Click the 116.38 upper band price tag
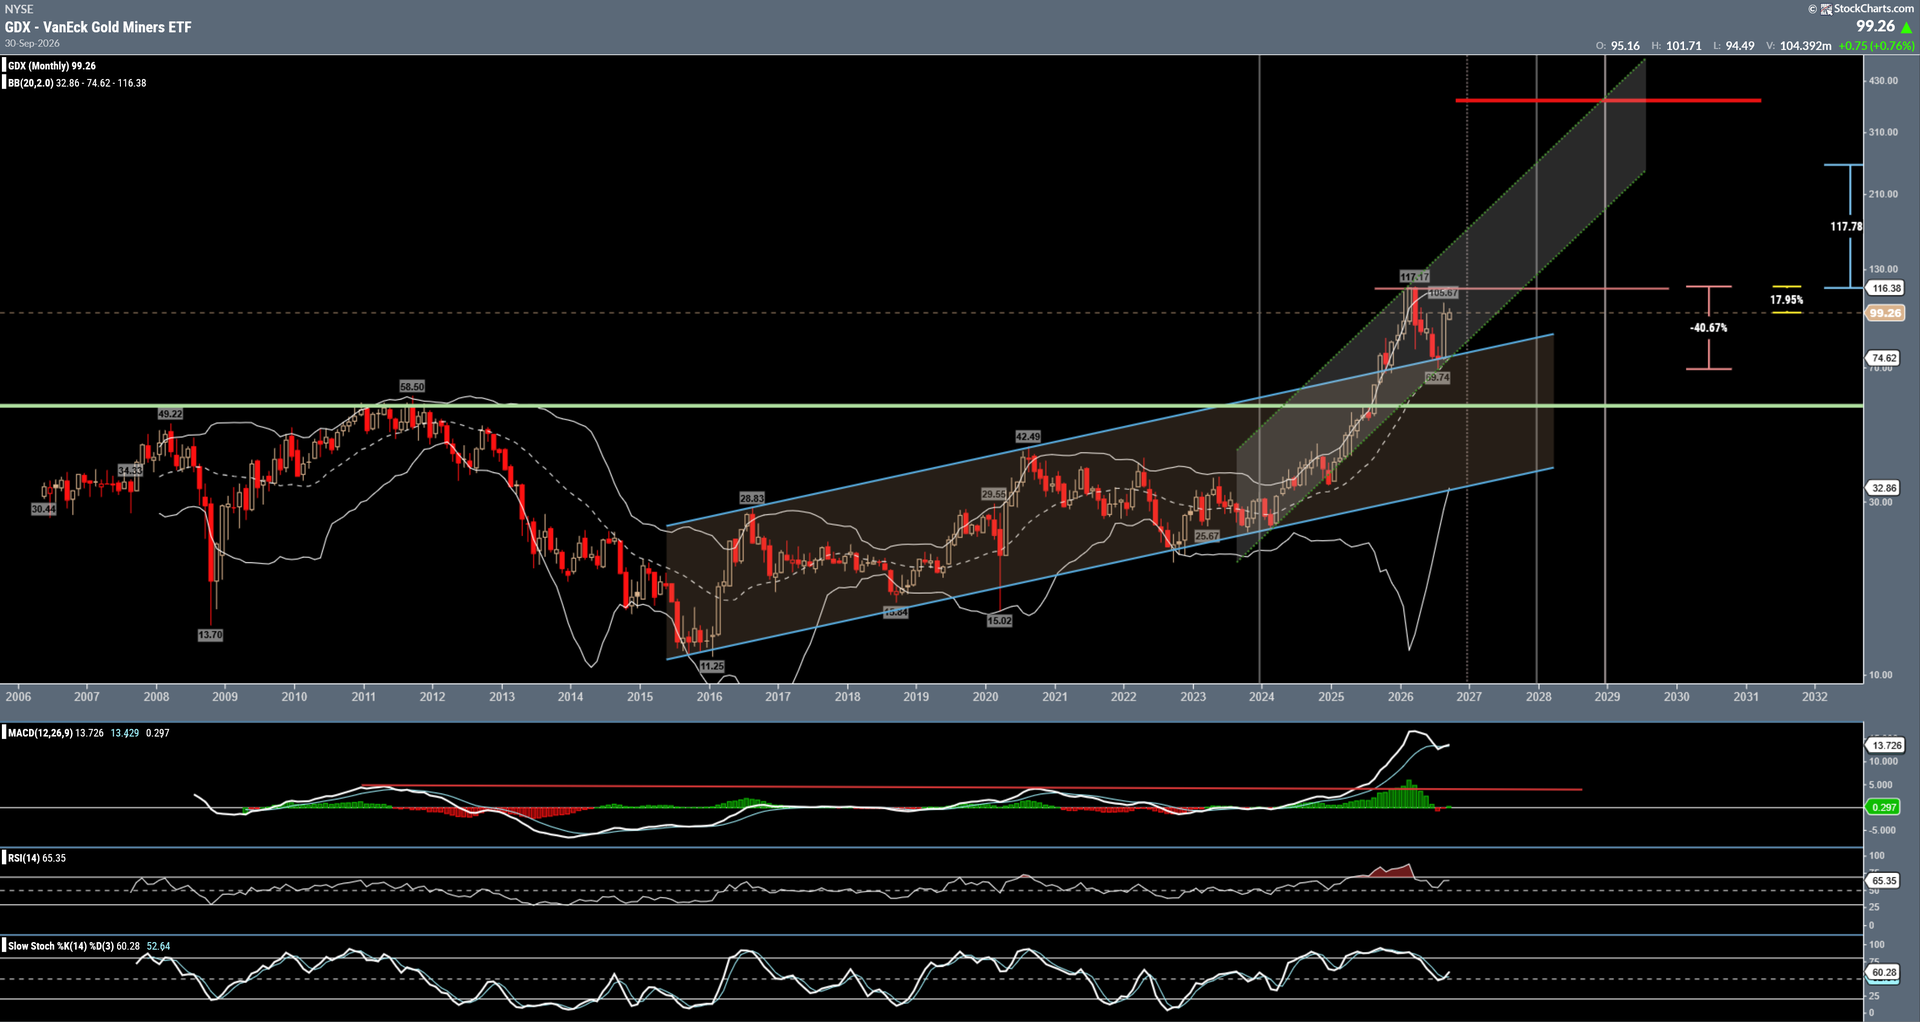Viewport: 1920px width, 1022px height. point(1886,288)
